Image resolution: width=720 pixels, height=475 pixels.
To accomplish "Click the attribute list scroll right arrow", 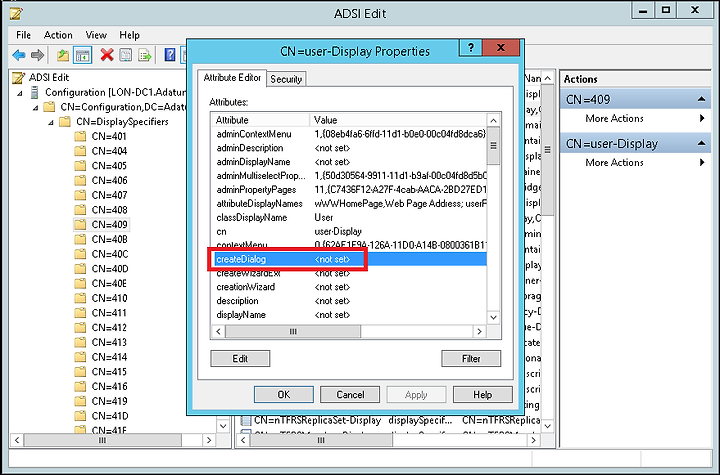I will (x=479, y=331).
